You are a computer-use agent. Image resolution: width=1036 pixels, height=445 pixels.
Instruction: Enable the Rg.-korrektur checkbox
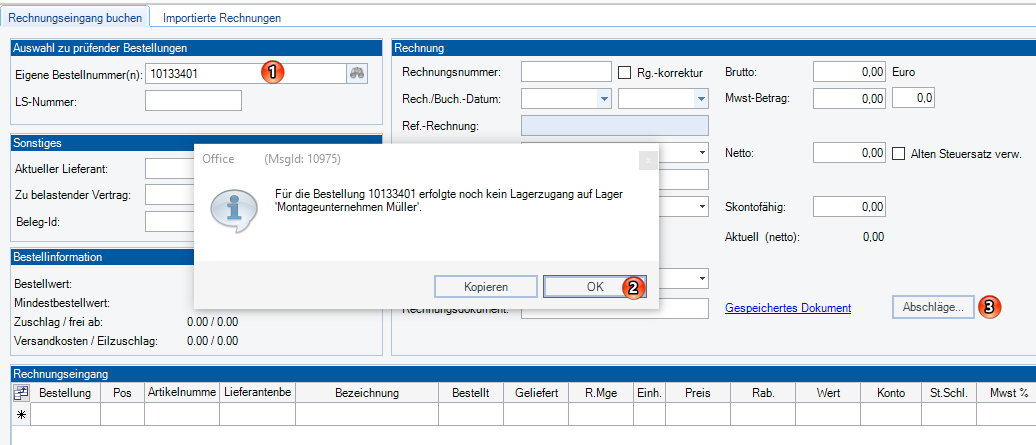click(625, 73)
